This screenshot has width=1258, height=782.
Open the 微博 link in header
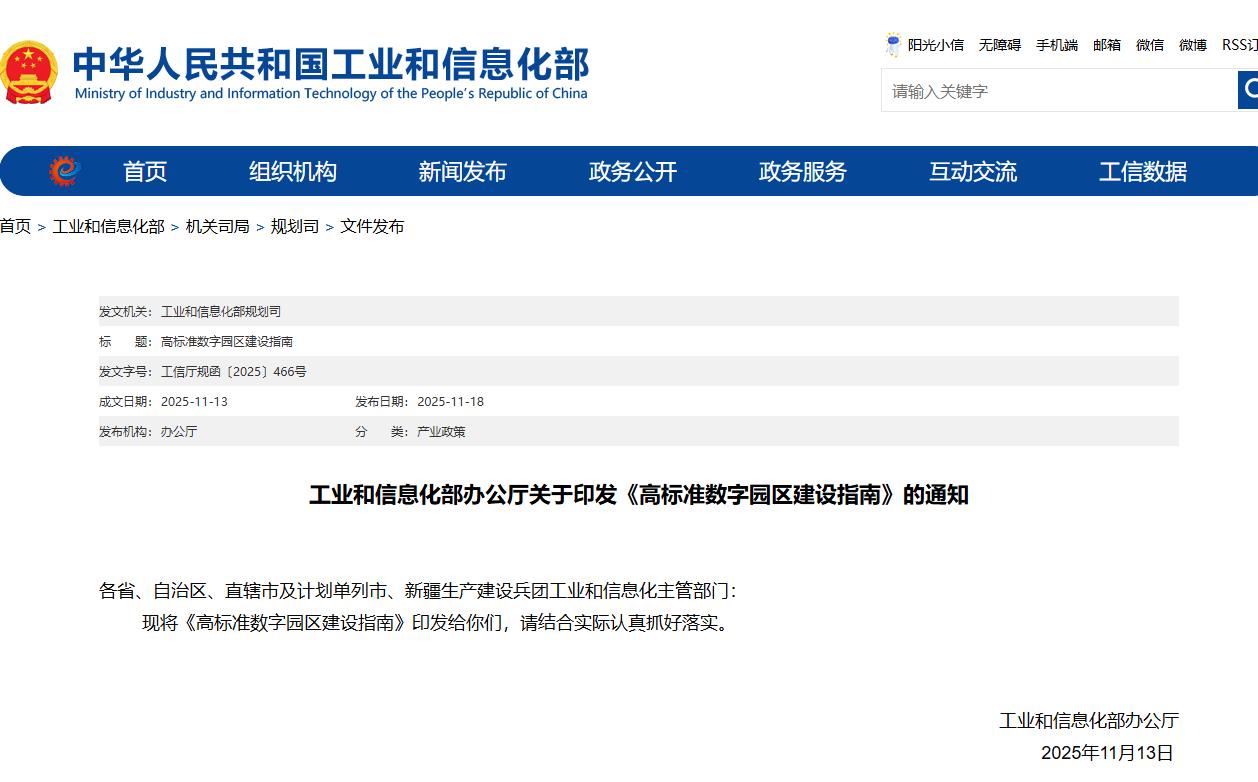[x=1193, y=45]
